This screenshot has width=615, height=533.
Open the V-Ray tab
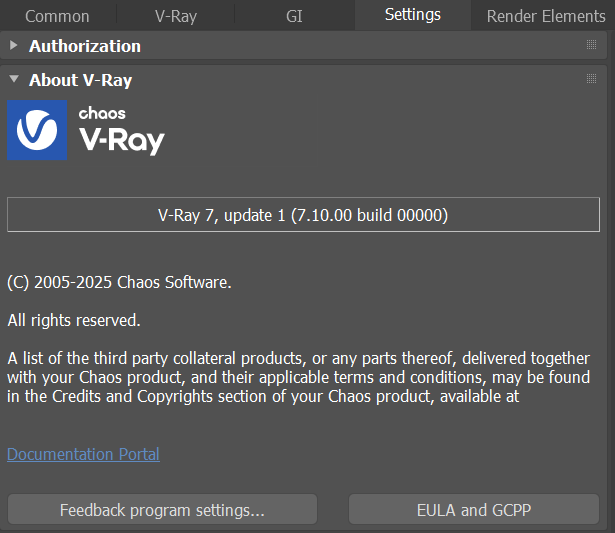pos(176,16)
